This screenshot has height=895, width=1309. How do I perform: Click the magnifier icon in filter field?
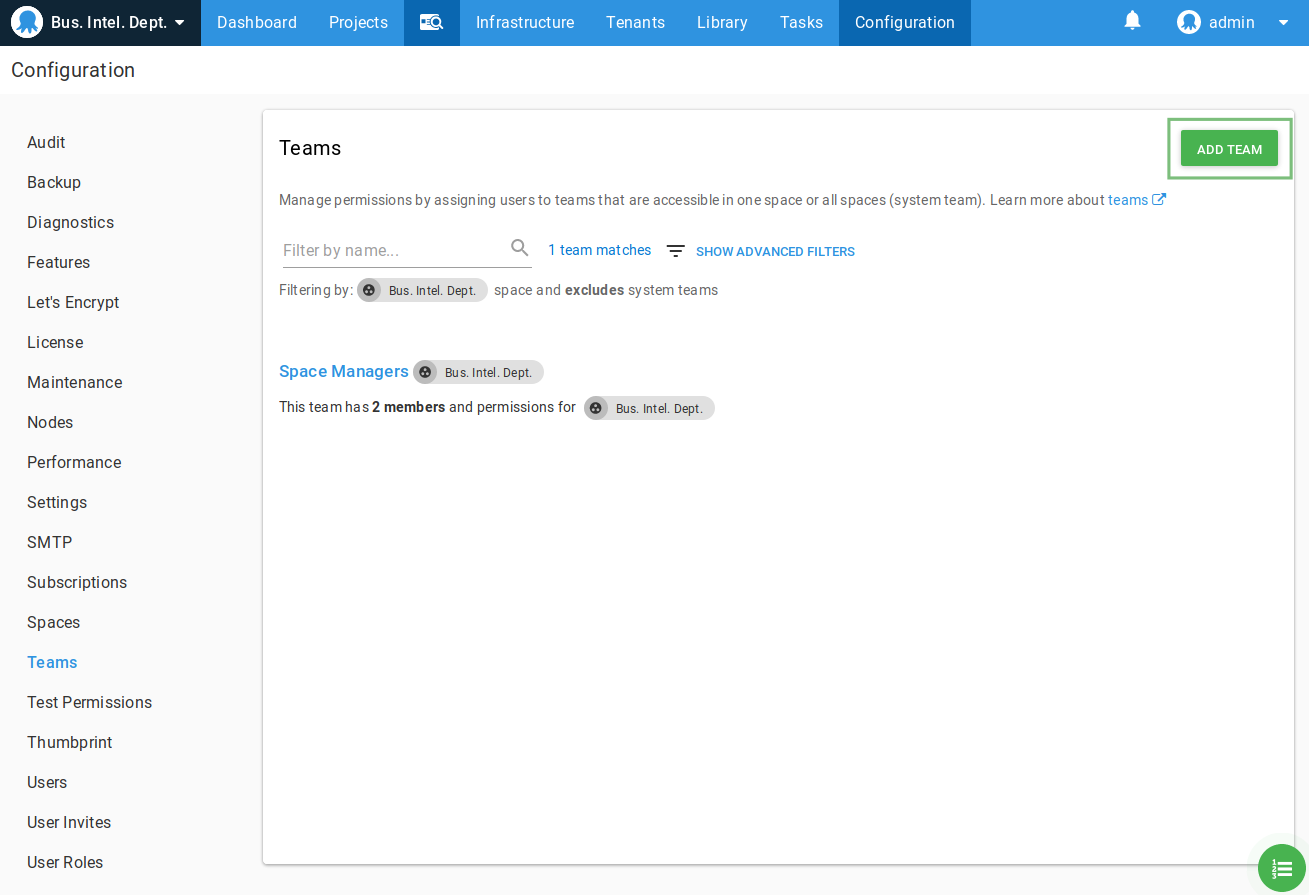[520, 248]
